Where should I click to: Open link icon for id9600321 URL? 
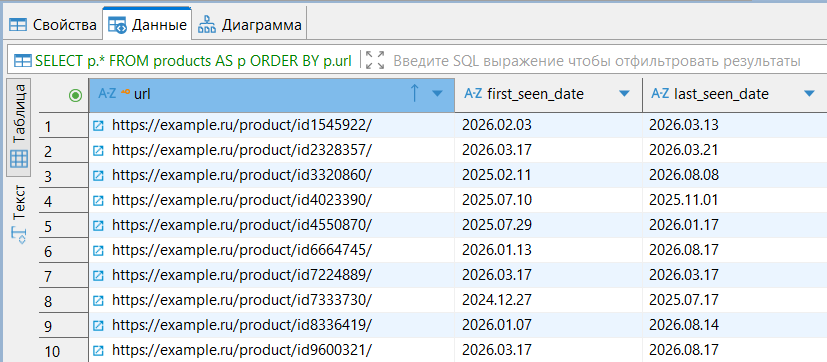[x=98, y=350]
